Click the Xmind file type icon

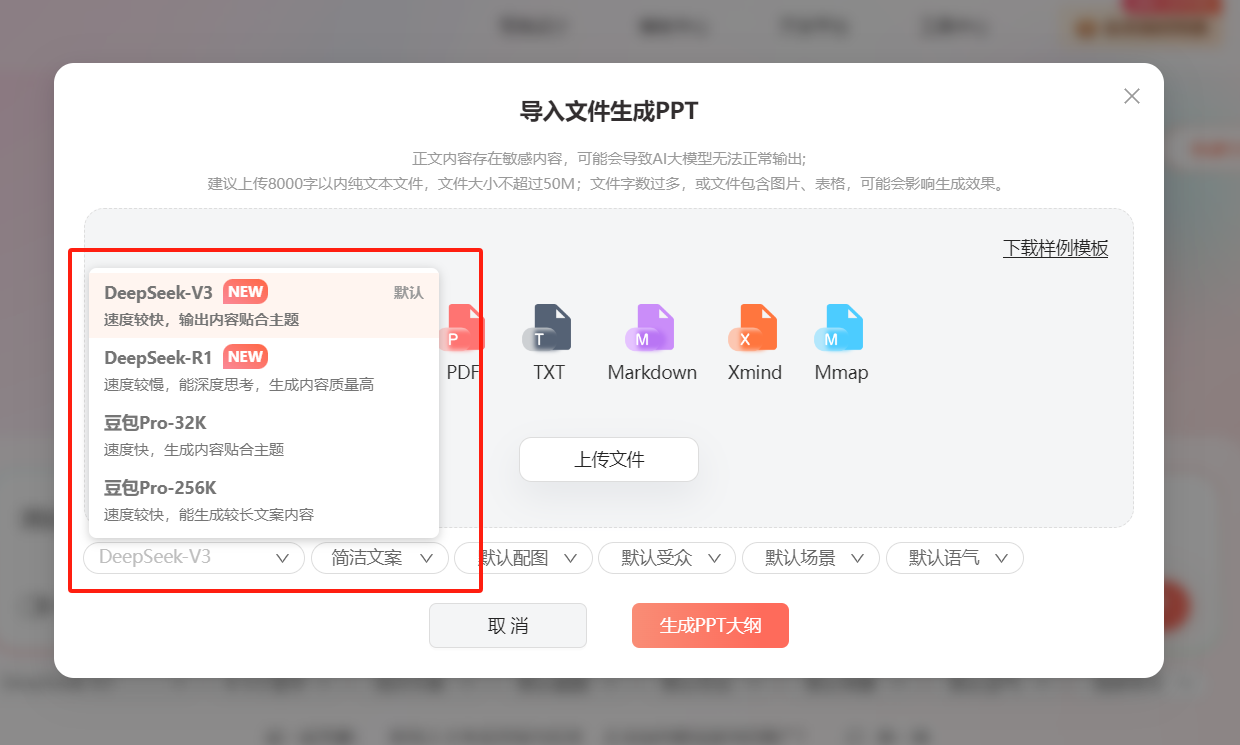(x=754, y=327)
